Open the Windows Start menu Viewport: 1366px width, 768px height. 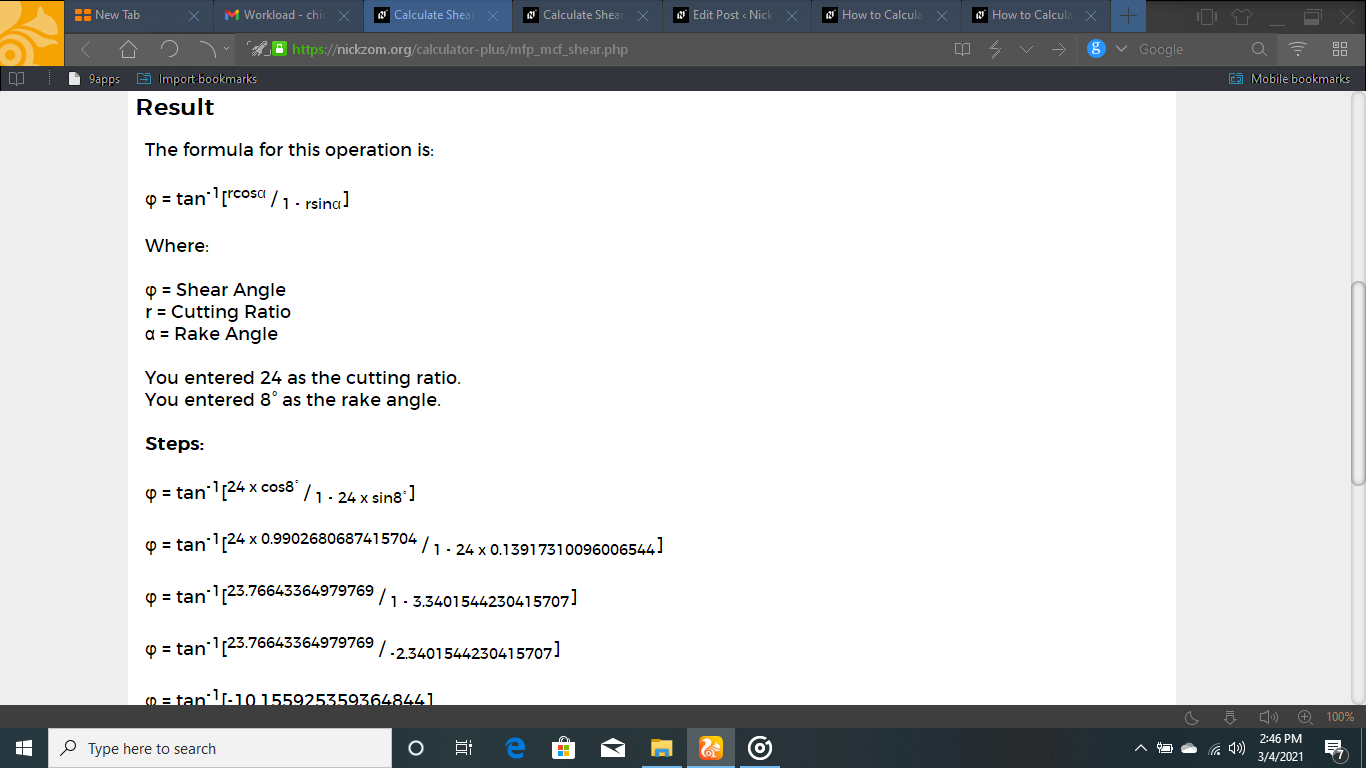point(24,748)
